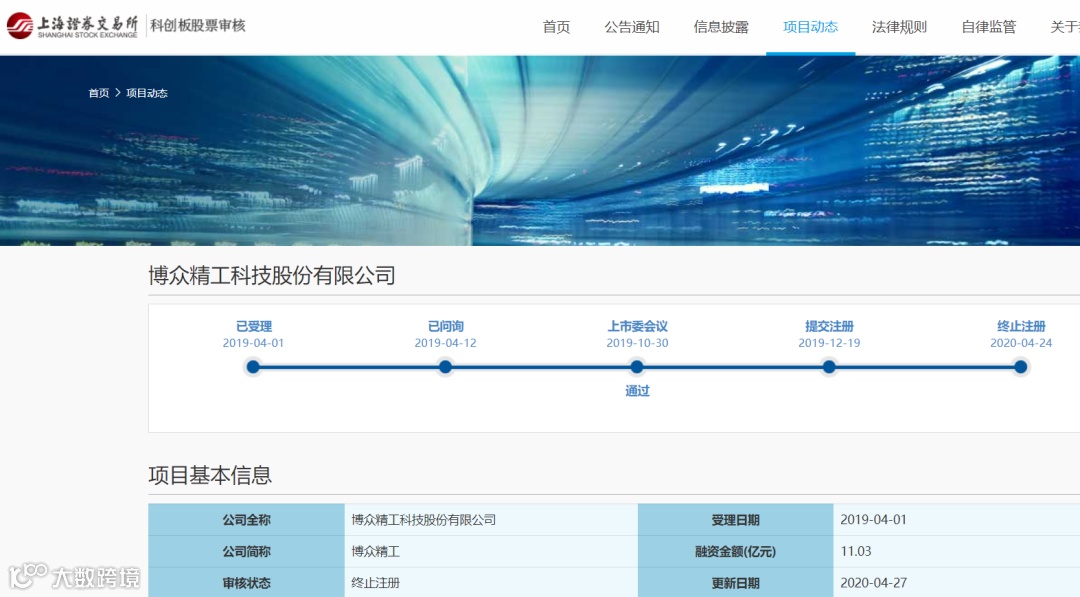Go to 首页 via the breadcrumb
1080x597 pixels.
tap(98, 93)
